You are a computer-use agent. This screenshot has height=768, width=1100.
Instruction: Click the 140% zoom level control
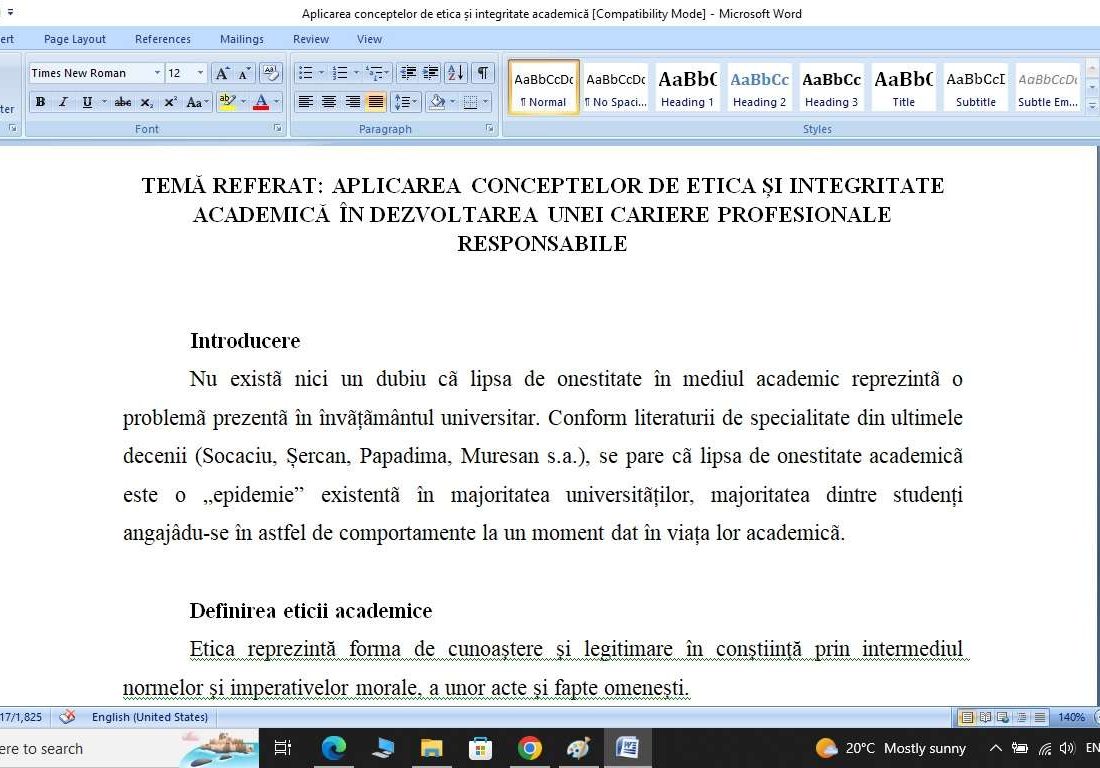(x=1072, y=717)
